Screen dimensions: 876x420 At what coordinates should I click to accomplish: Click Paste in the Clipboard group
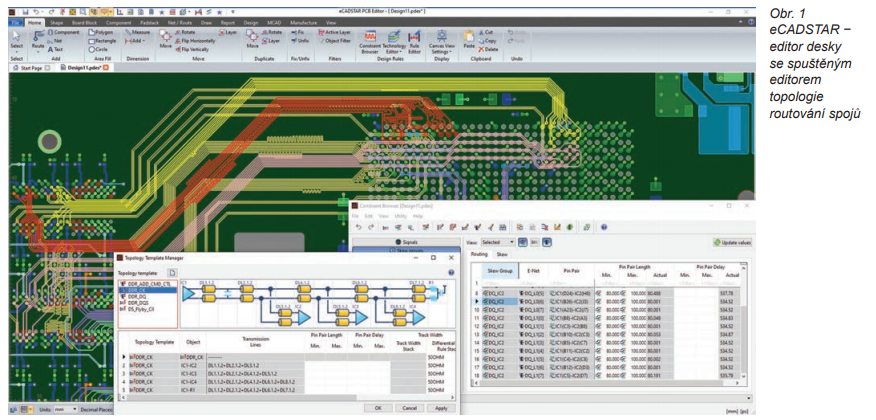click(468, 39)
